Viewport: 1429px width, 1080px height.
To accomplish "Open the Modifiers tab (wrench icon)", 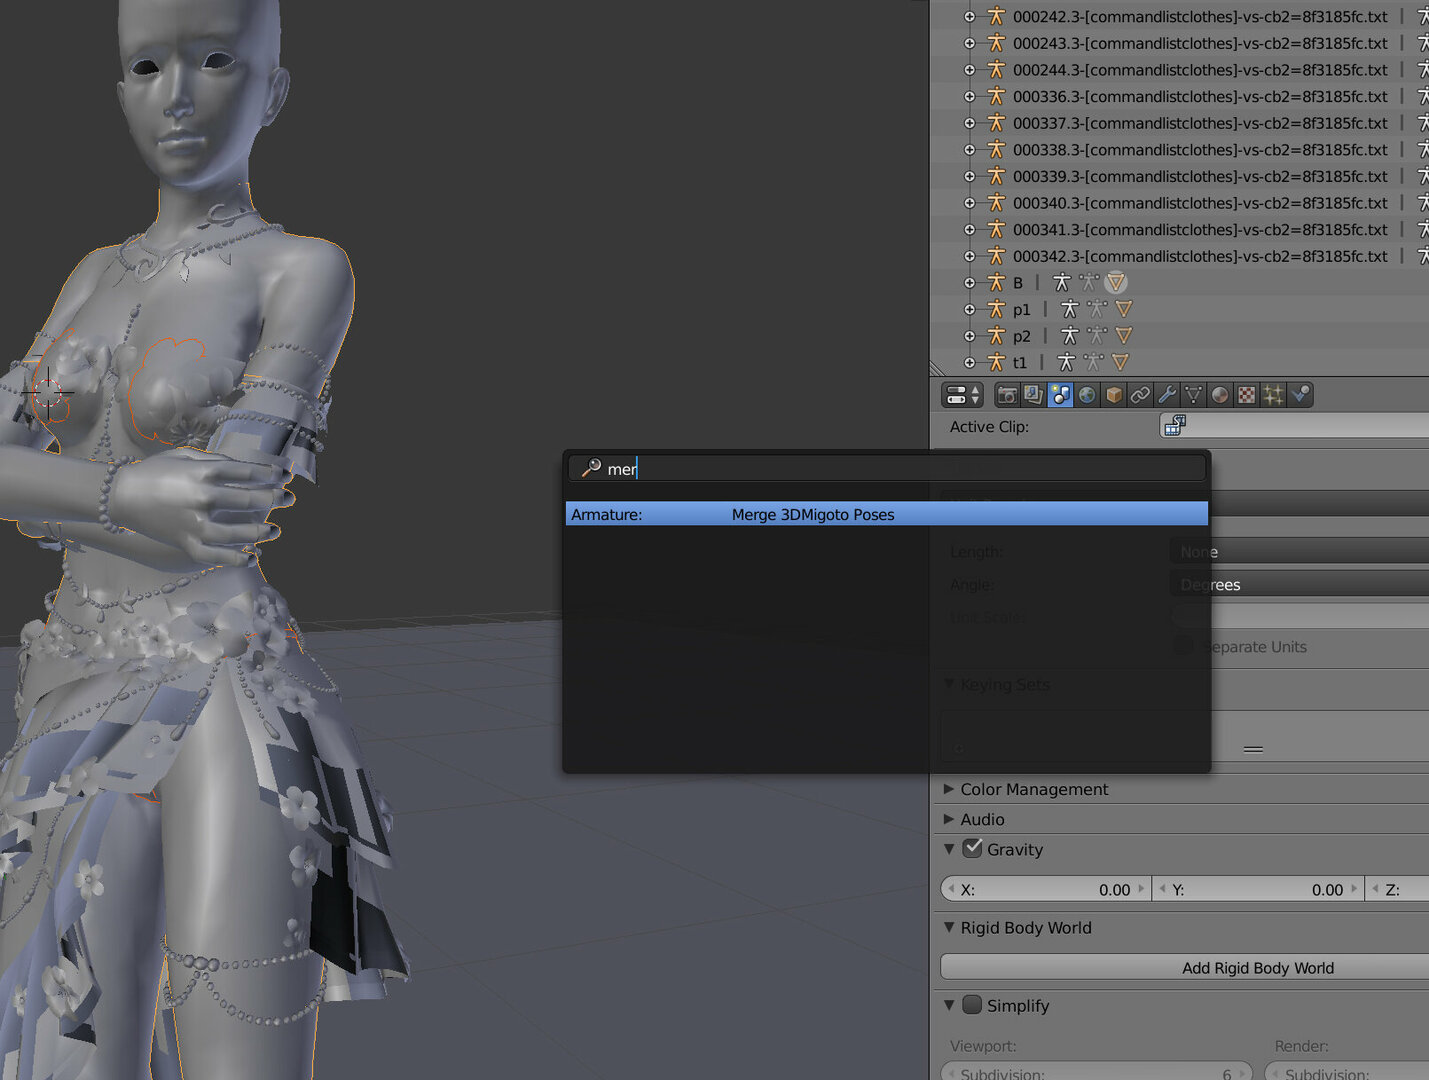I will [1166, 395].
